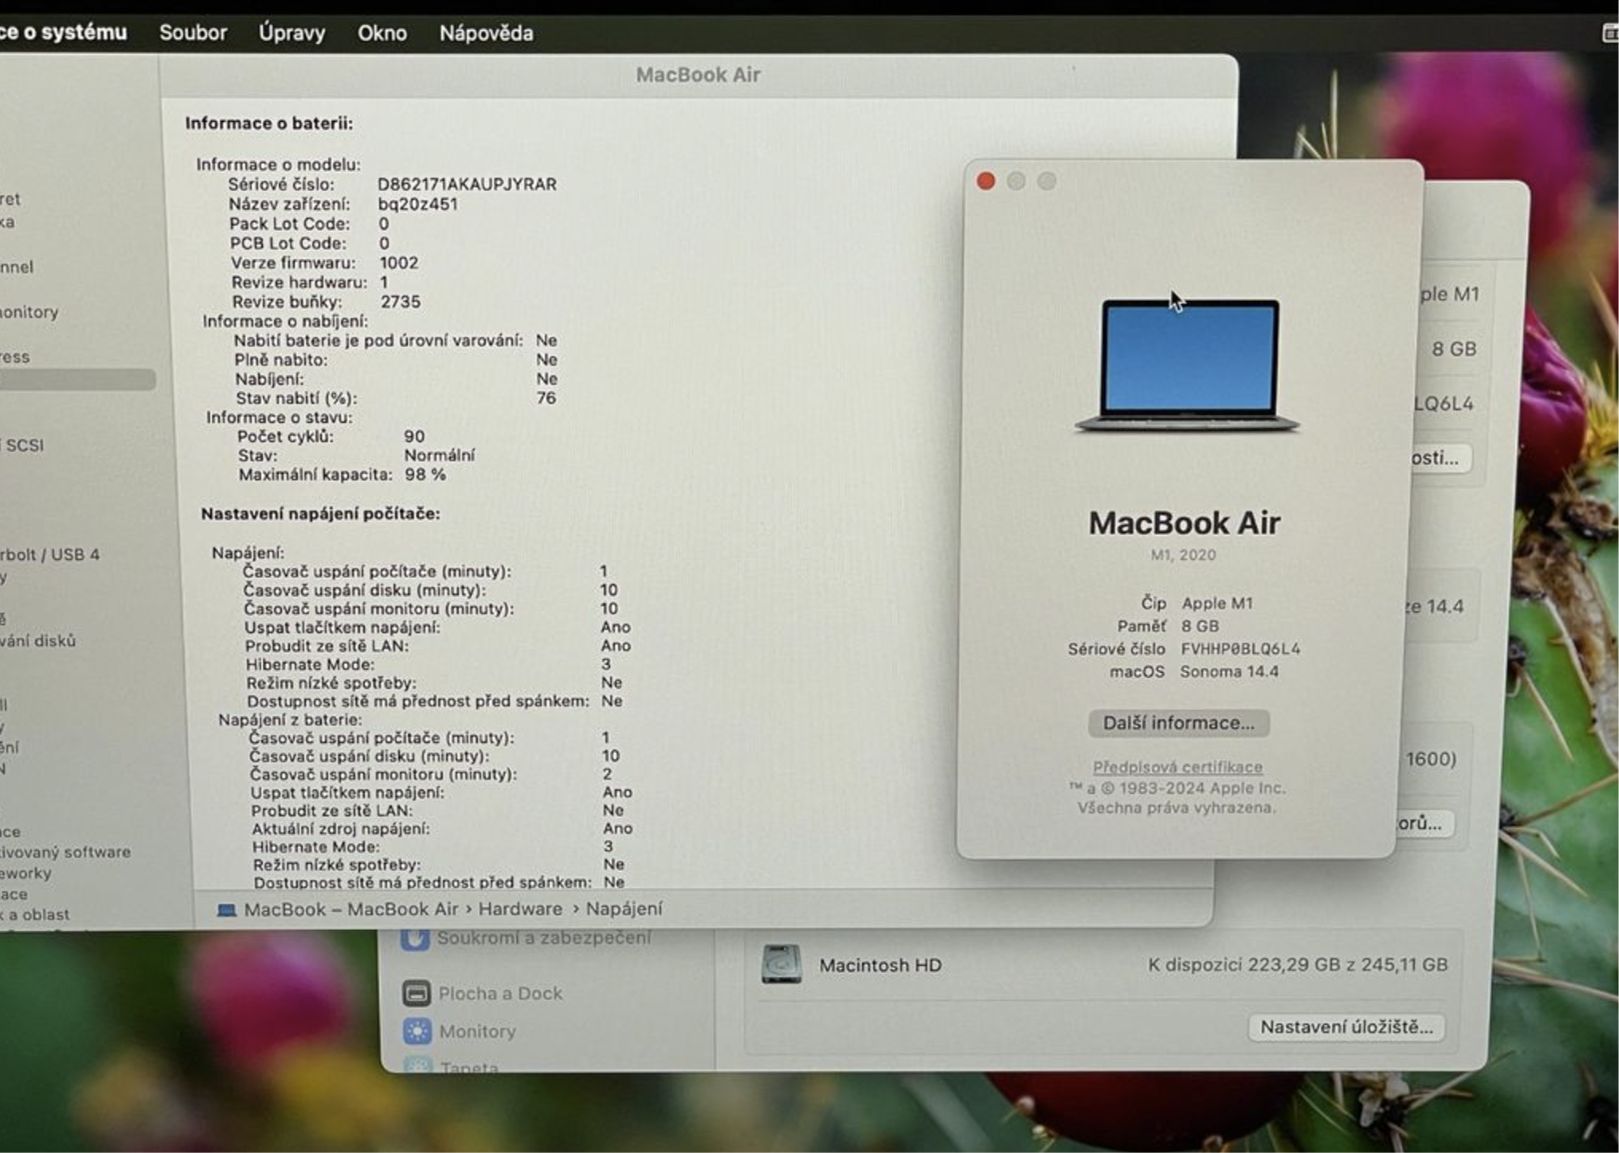Screen dimensions: 1619x1153
Task: Click Maximální kapacita value 98 %
Action: coord(425,475)
